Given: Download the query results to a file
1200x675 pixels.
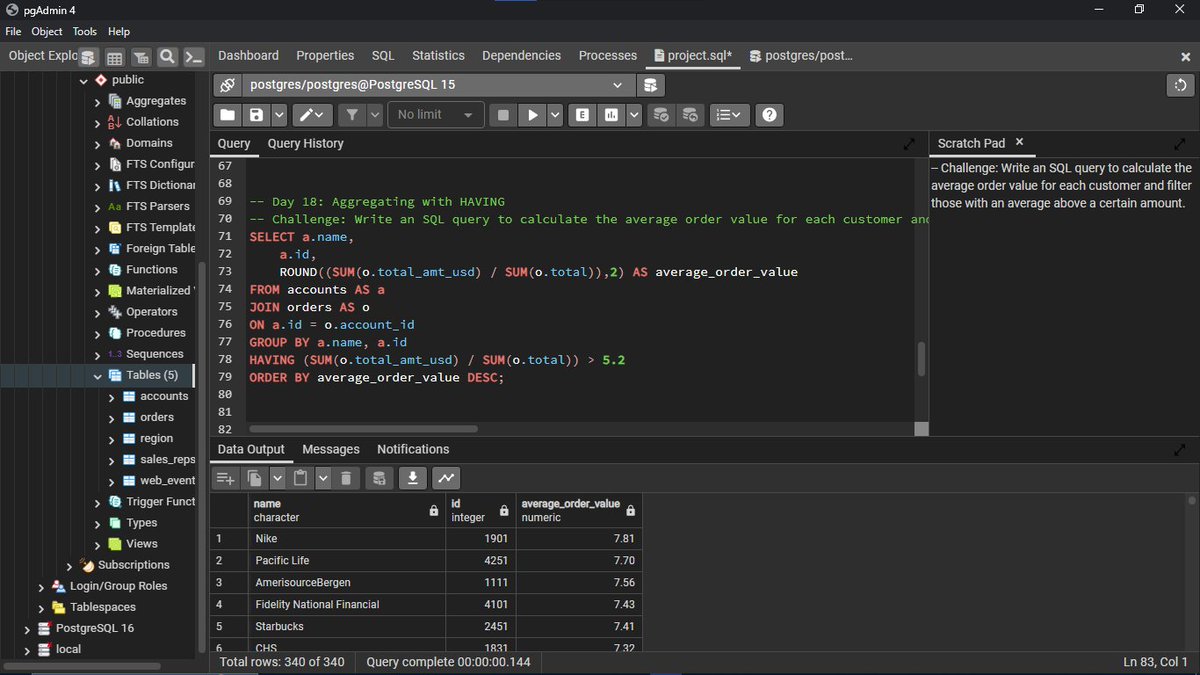Looking at the screenshot, I should click(413, 478).
